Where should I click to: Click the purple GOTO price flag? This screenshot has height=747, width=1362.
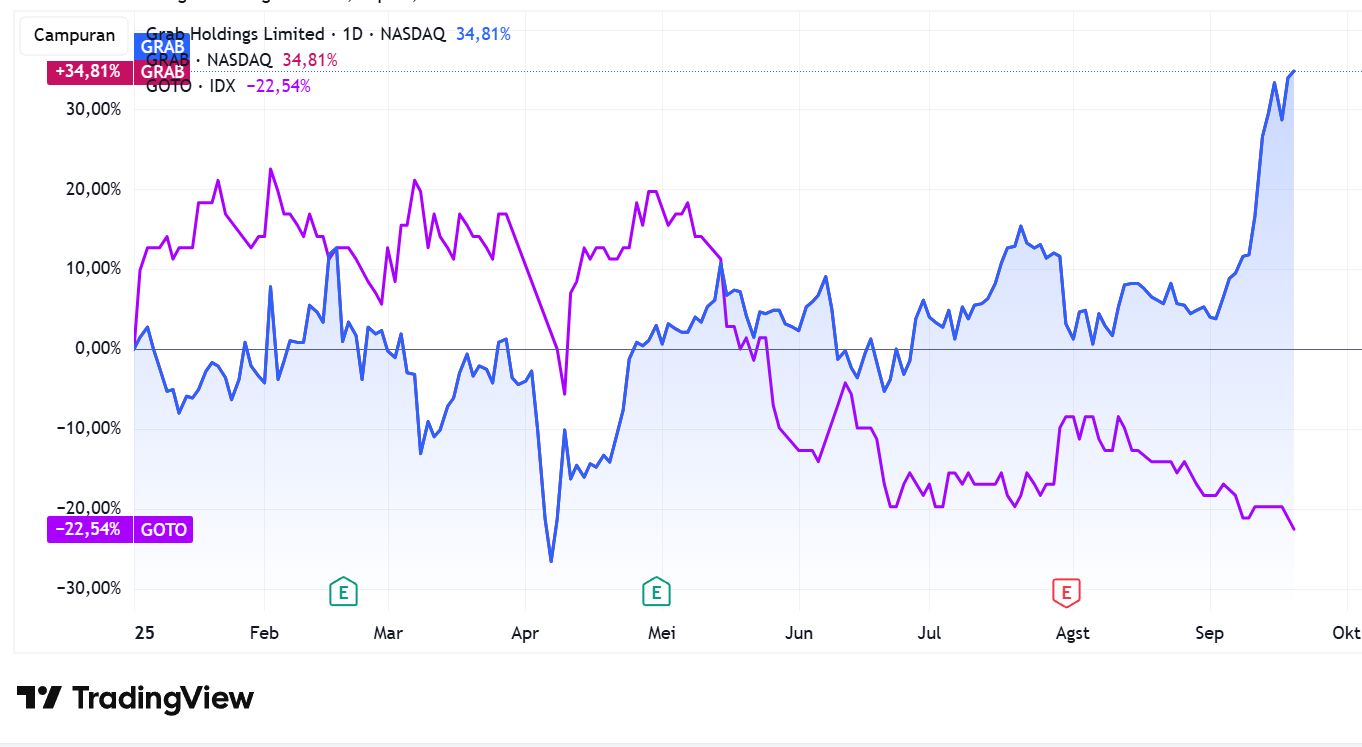(163, 529)
